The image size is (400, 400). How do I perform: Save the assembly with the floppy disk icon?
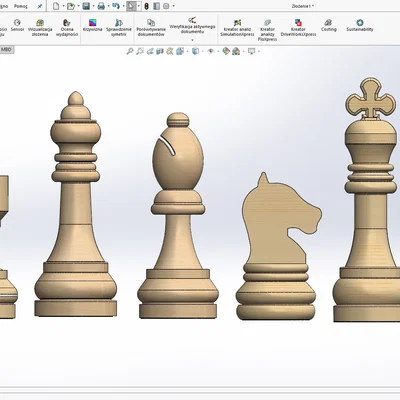tap(86, 6)
